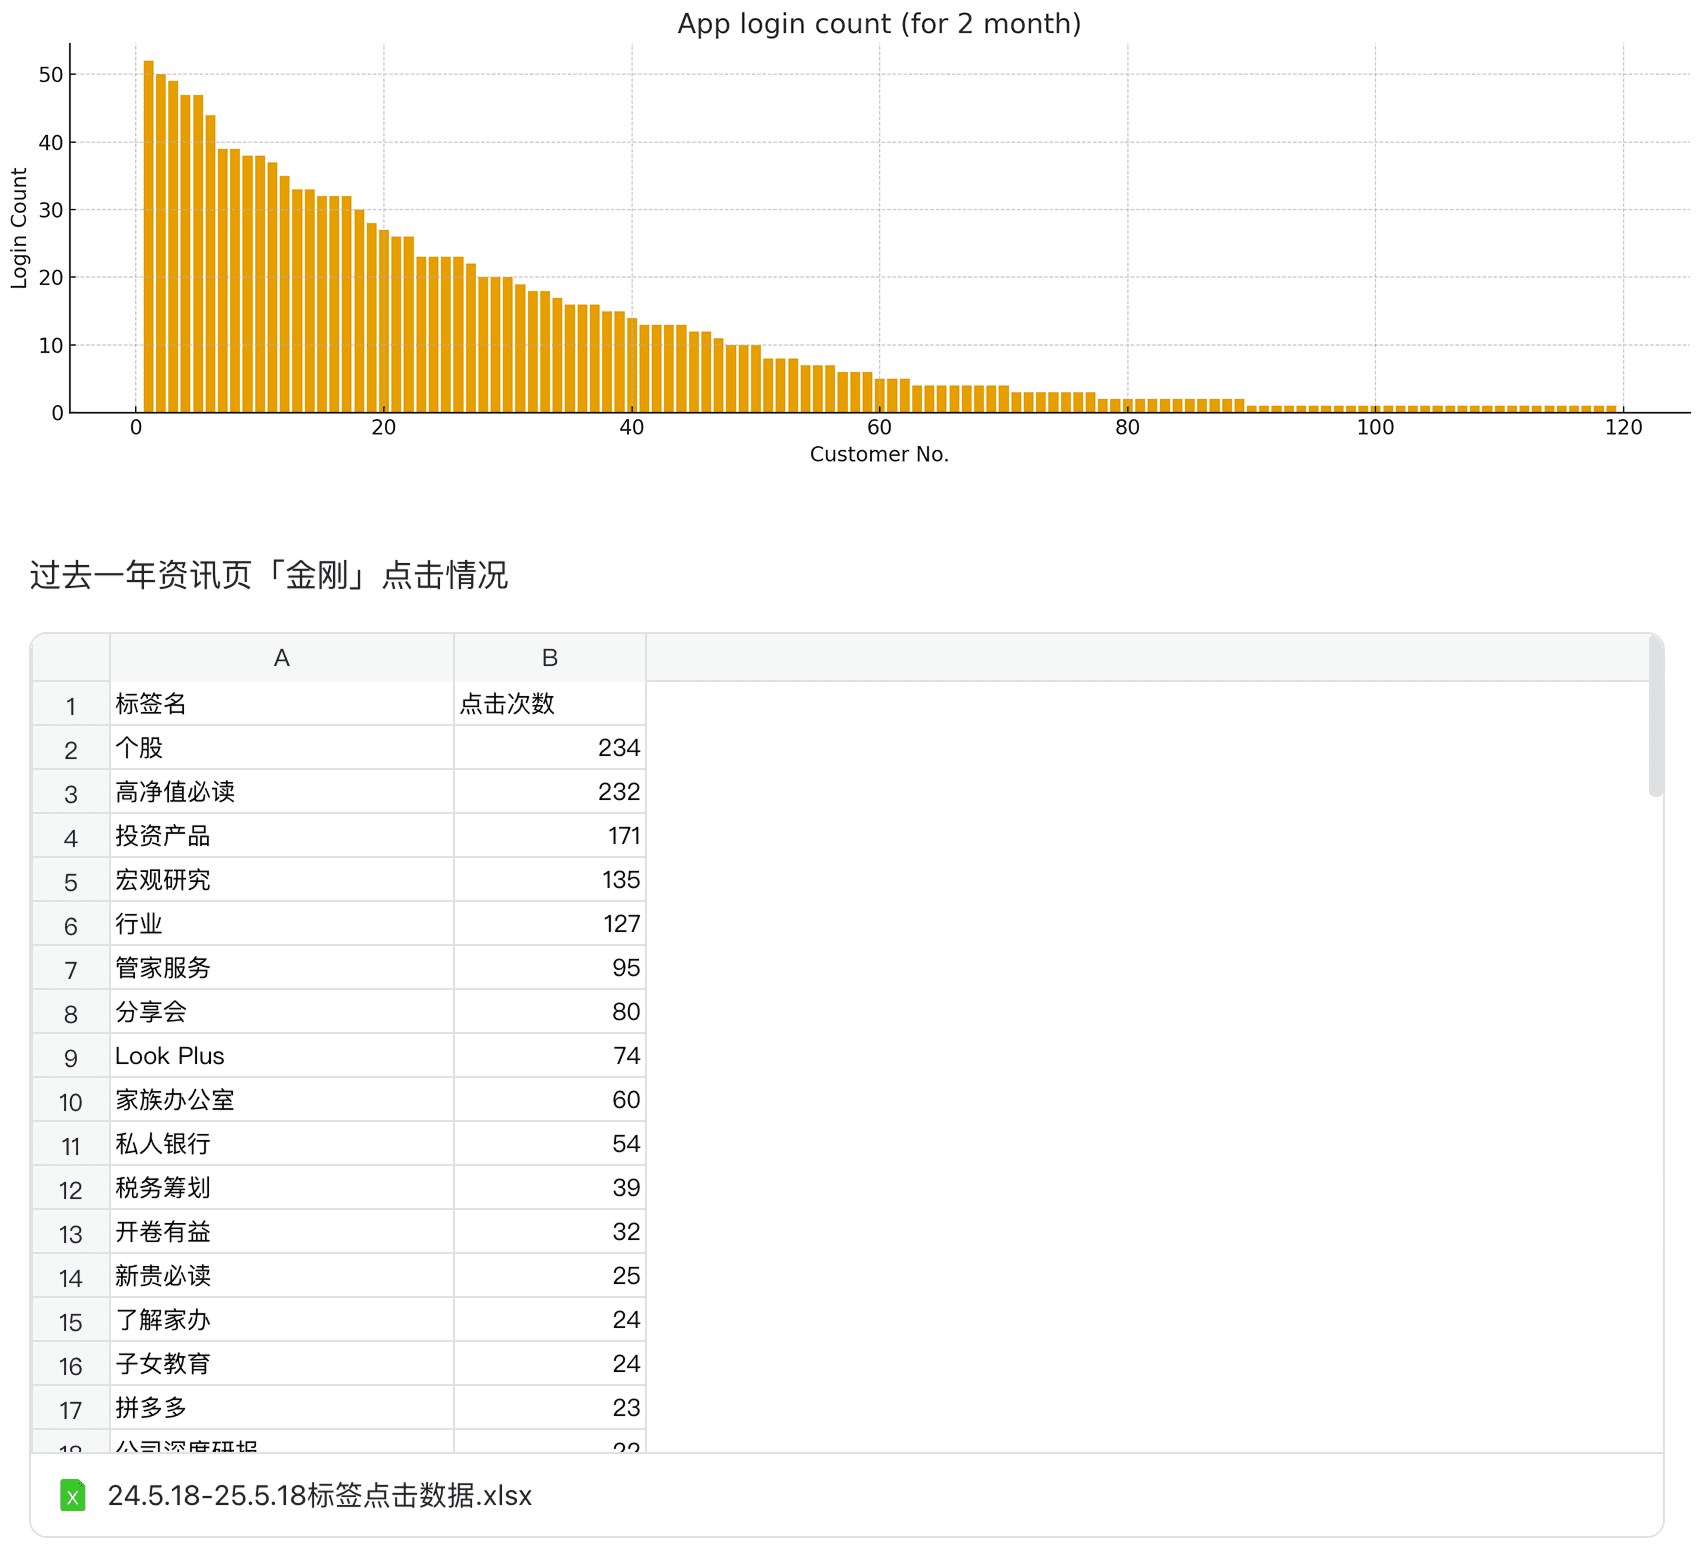1700x1566 pixels.
Task: Click chart title App login count
Action: click(x=879, y=23)
